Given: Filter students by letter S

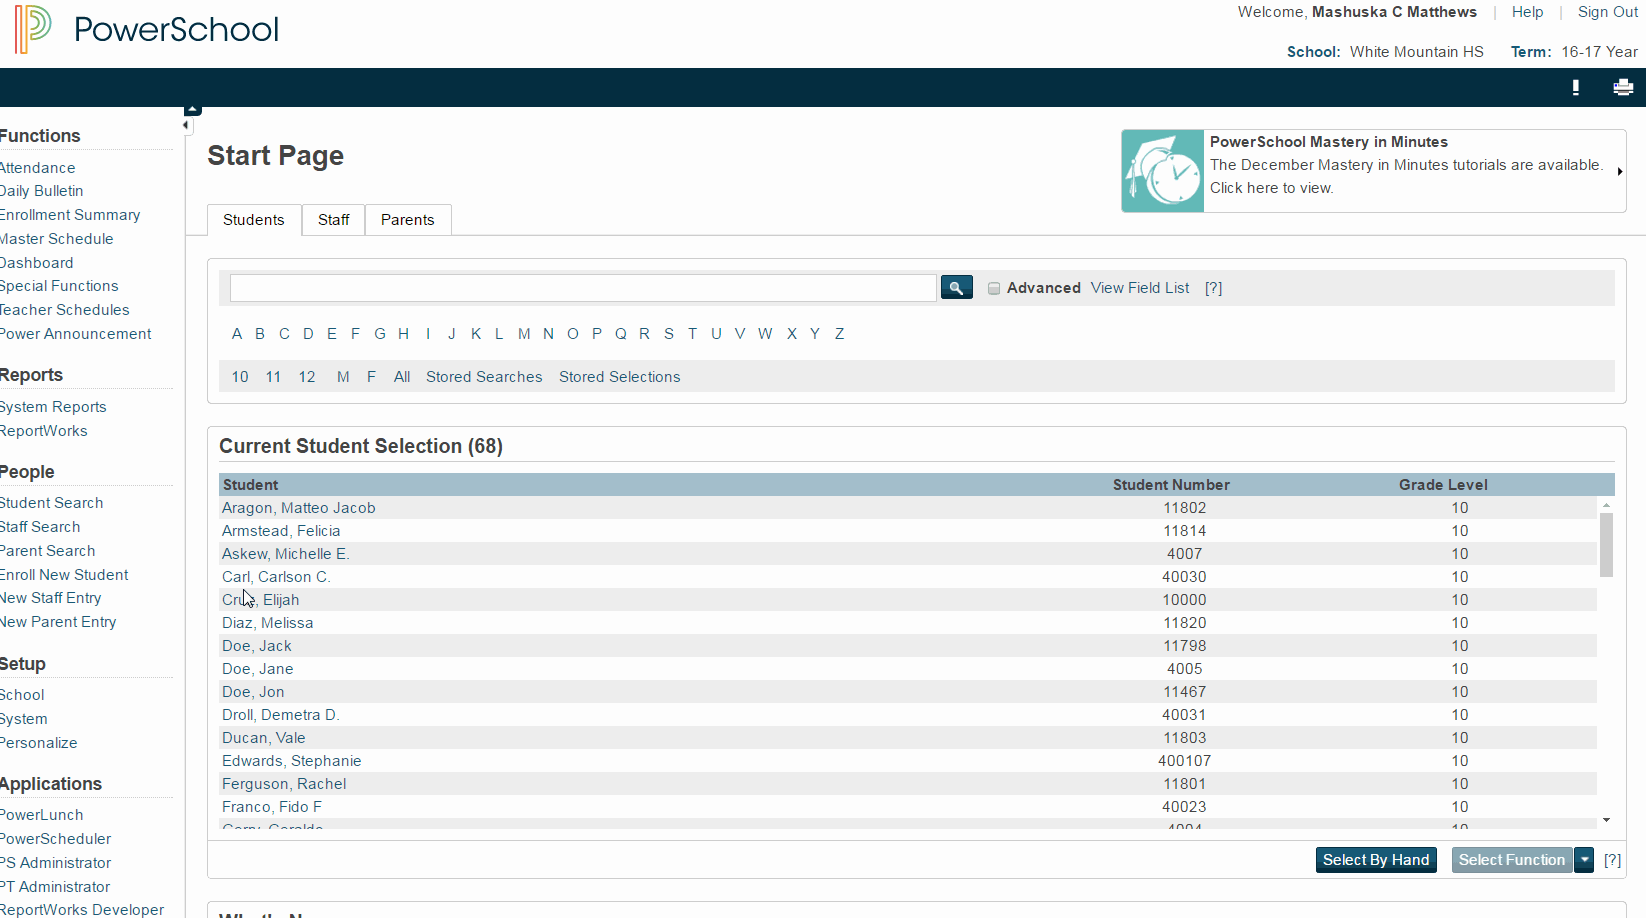Looking at the screenshot, I should [669, 334].
